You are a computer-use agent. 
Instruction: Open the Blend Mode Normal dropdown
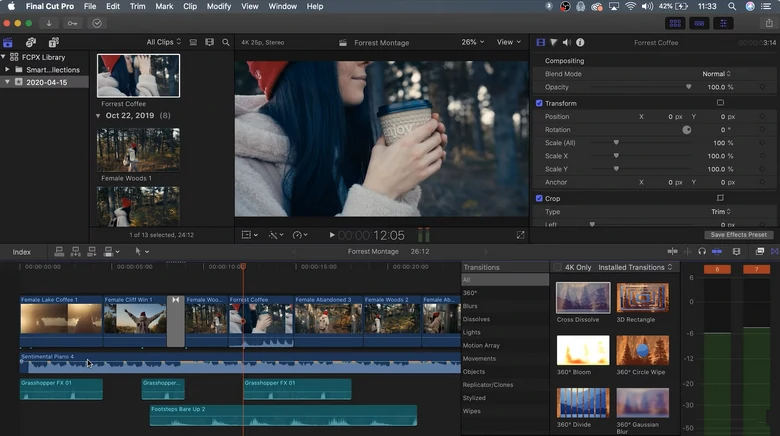(716, 74)
